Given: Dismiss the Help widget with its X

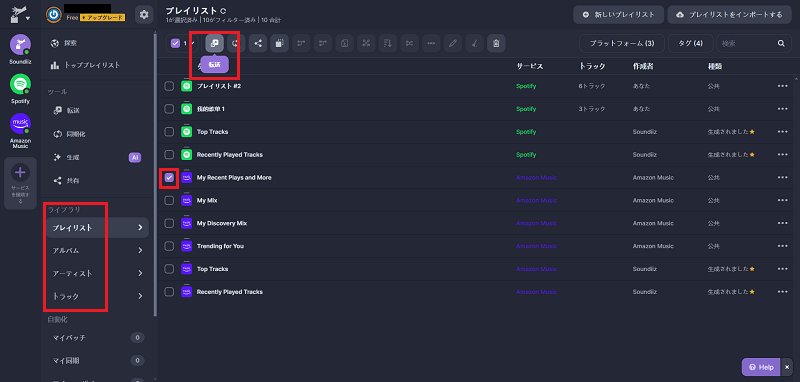Looking at the screenshot, I should click(x=787, y=367).
